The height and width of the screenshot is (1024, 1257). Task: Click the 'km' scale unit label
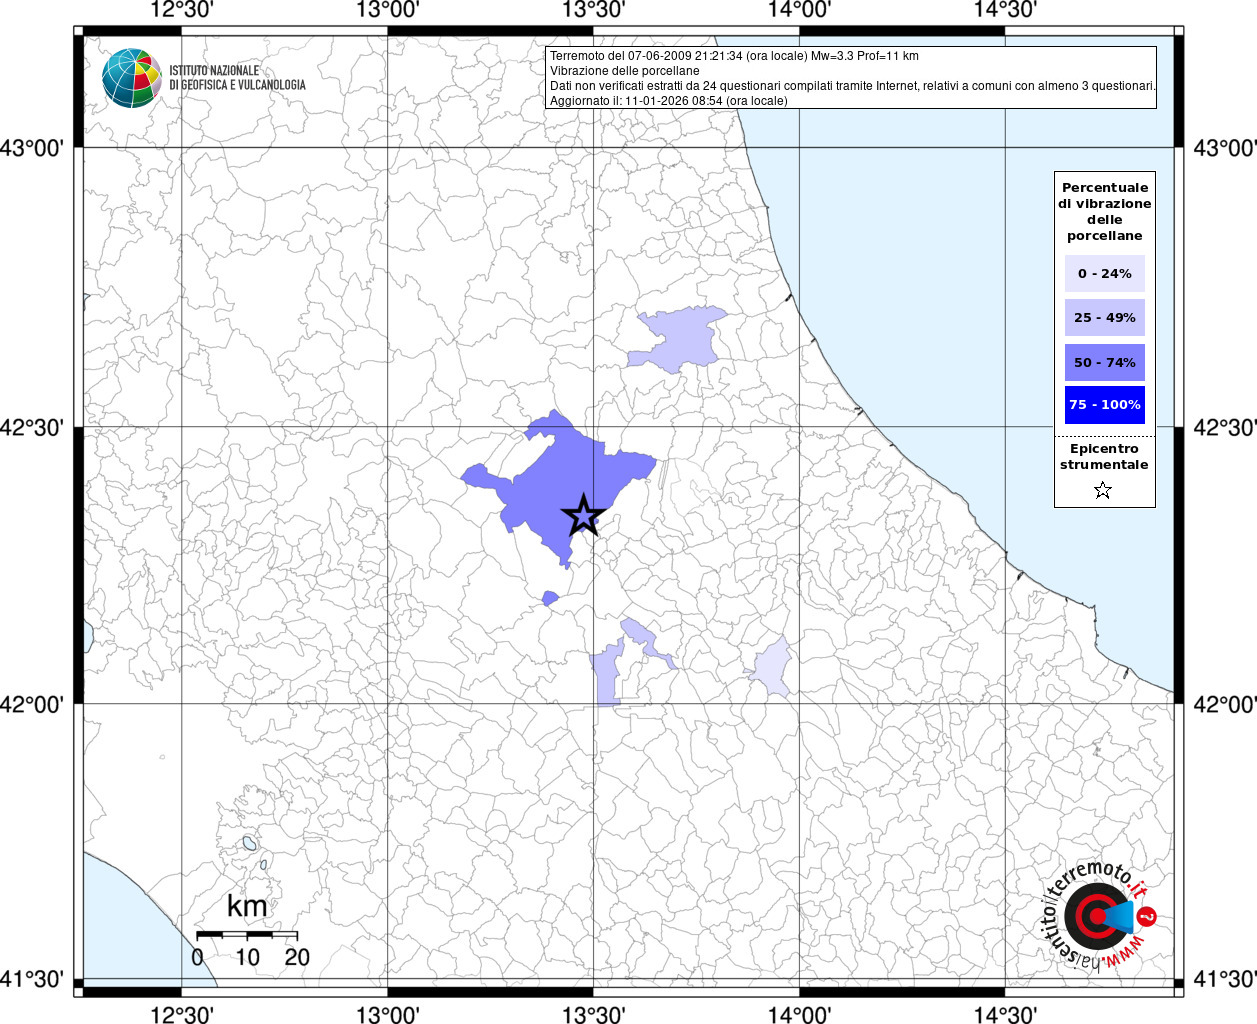click(x=247, y=906)
